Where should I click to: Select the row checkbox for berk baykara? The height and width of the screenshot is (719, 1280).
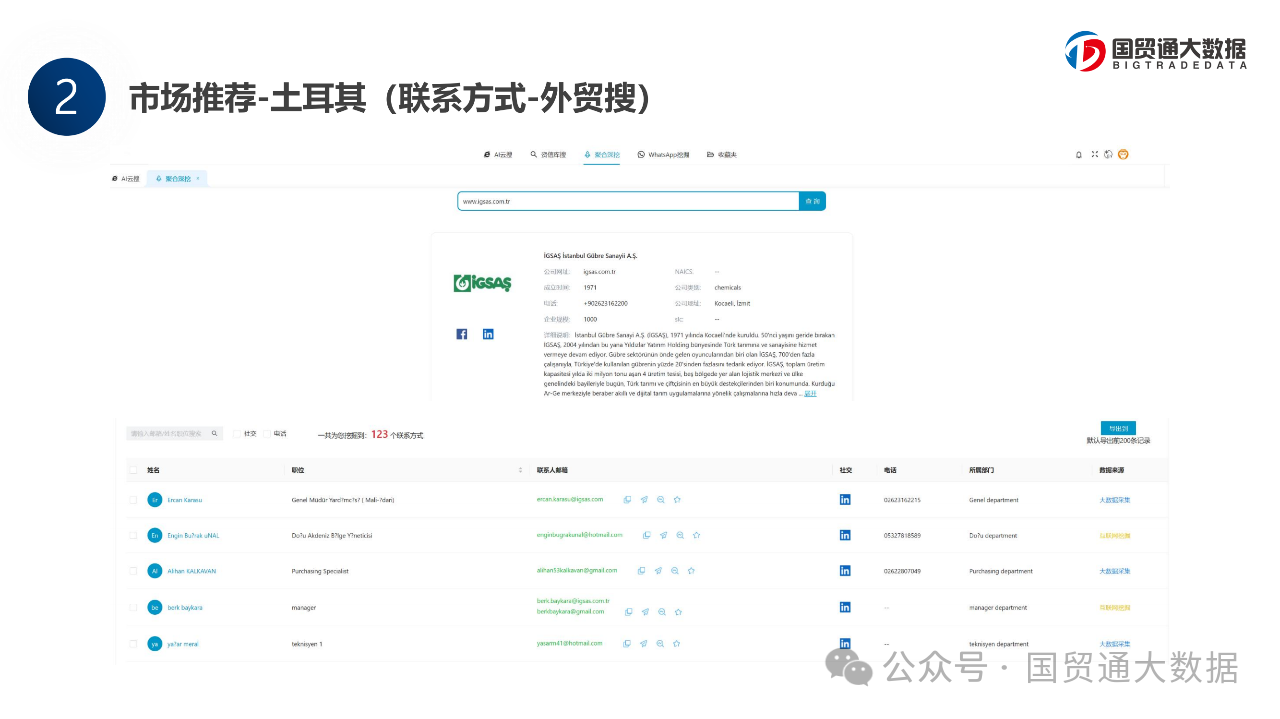pos(133,607)
